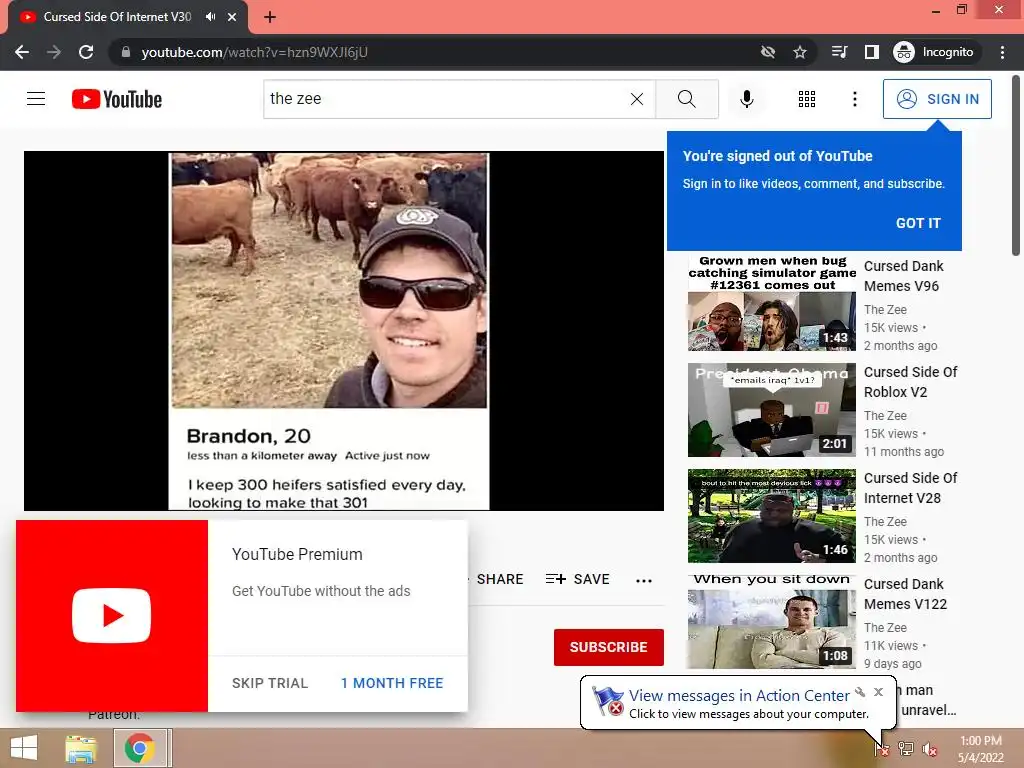The height and width of the screenshot is (768, 1024).
Task: Bookmark this page with the star icon
Action: click(800, 52)
